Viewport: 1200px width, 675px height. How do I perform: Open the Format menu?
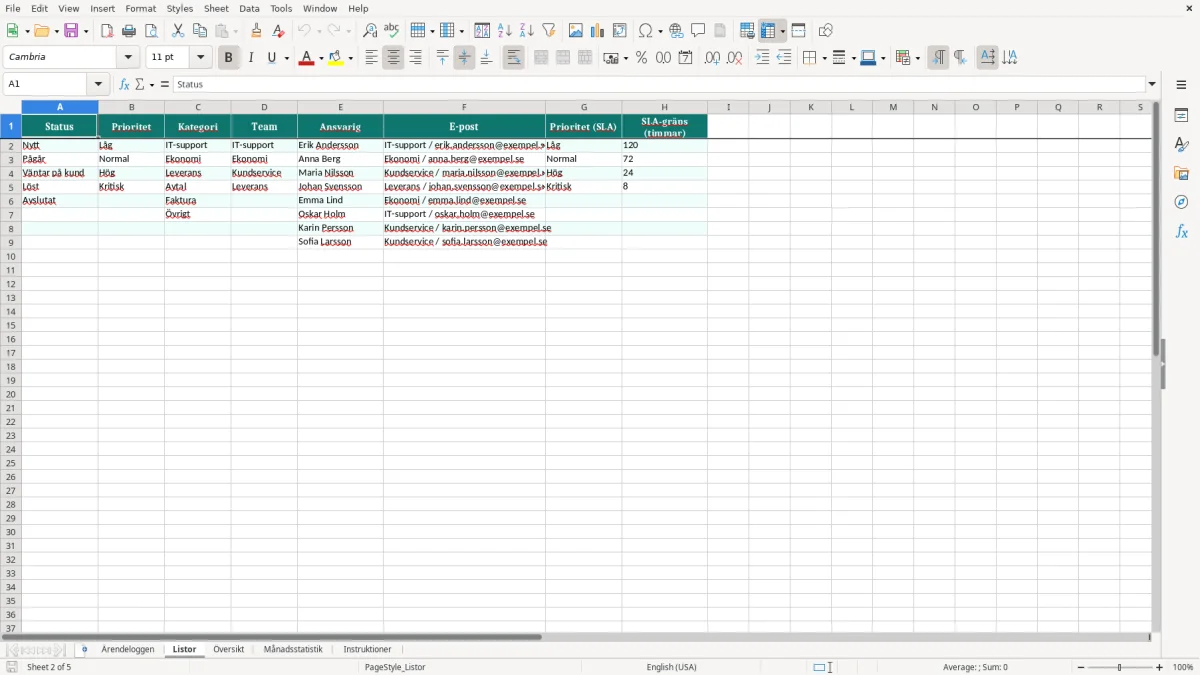click(141, 8)
